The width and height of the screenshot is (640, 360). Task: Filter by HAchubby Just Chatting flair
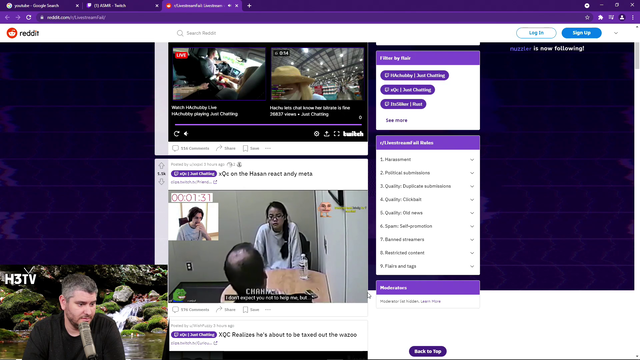click(414, 75)
